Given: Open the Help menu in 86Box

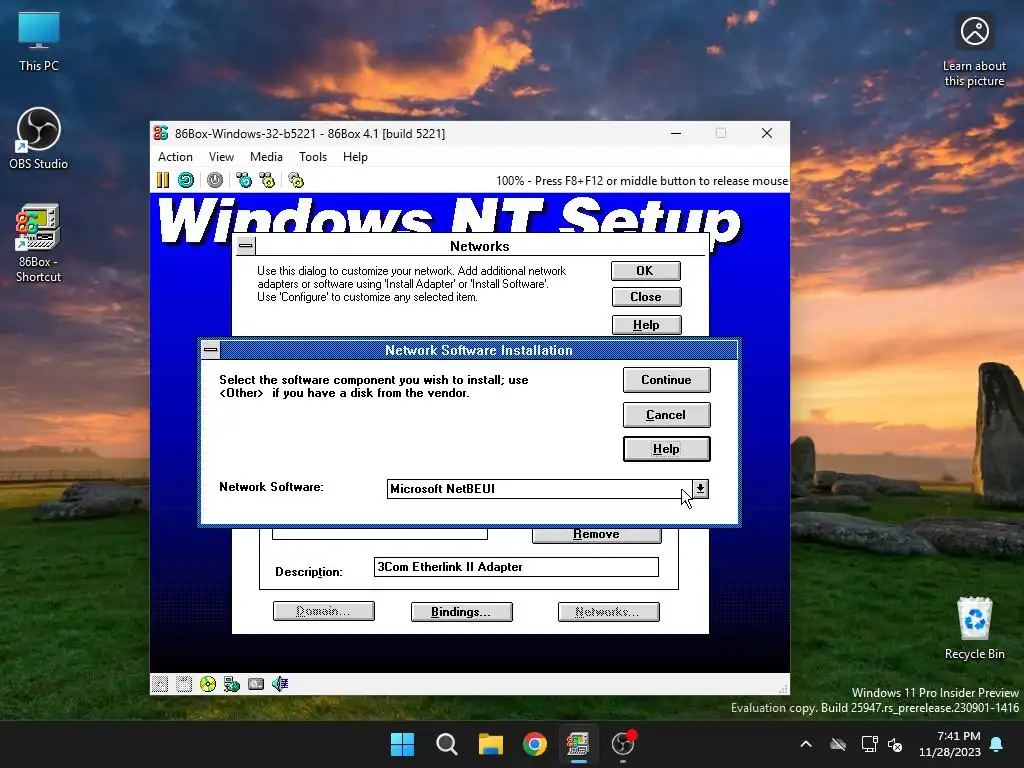Looking at the screenshot, I should pyautogui.click(x=355, y=157).
